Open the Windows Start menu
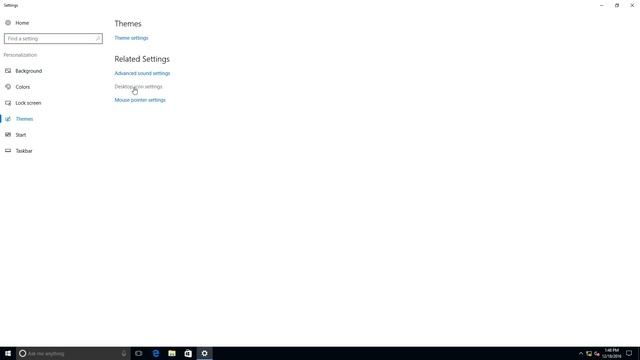The height and width of the screenshot is (360, 640). click(x=8, y=353)
